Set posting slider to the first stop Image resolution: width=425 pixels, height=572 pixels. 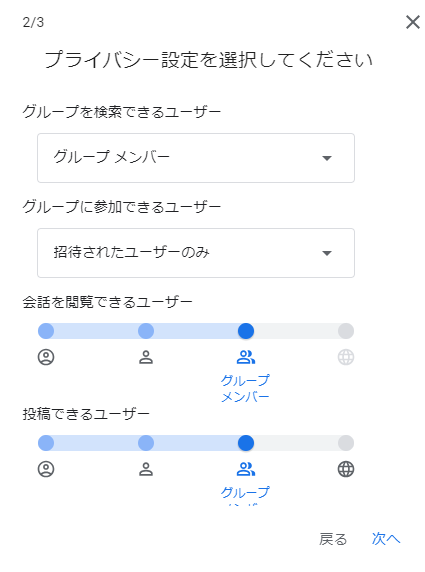pyautogui.click(x=46, y=443)
